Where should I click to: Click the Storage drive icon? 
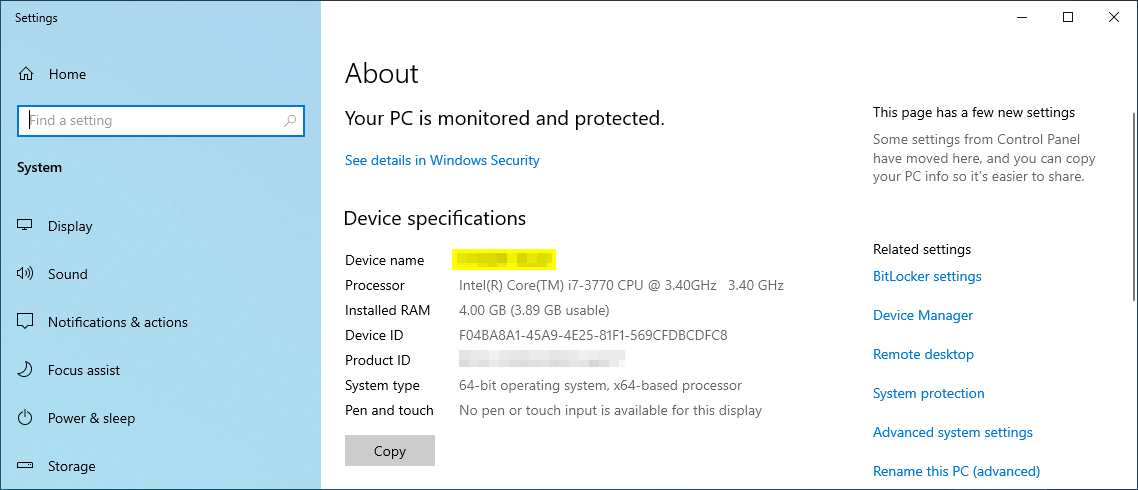click(26, 466)
